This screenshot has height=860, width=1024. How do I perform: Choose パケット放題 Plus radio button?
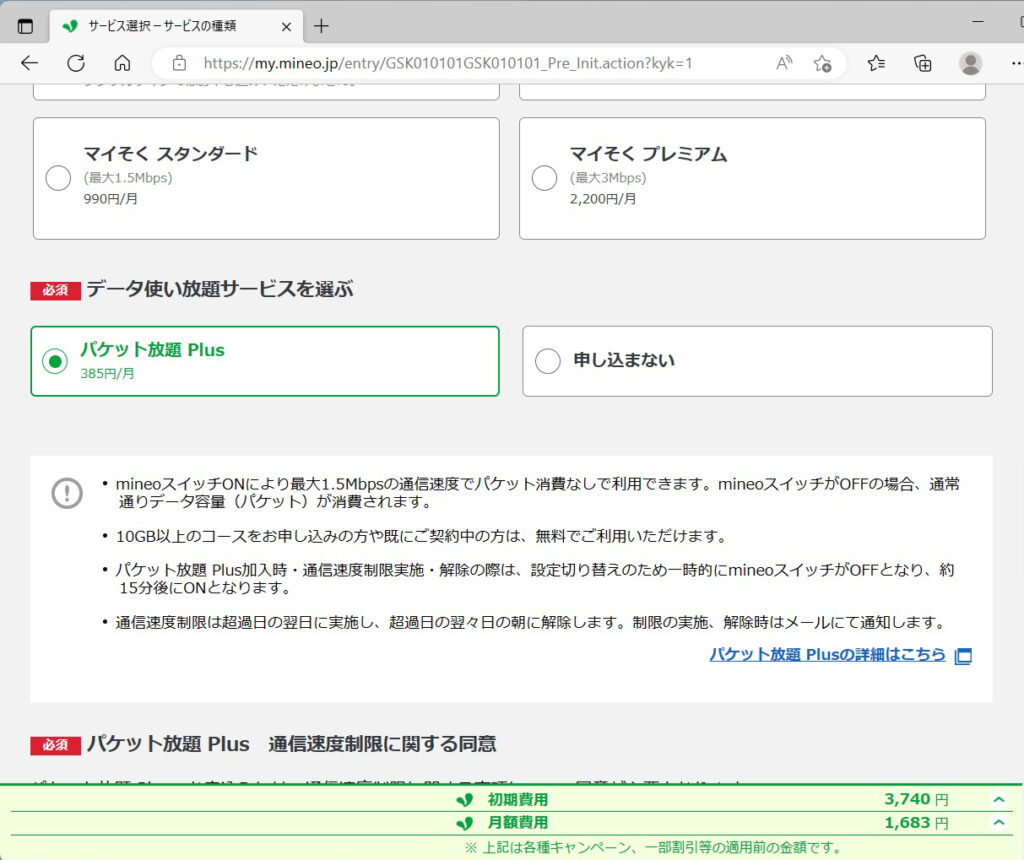[55, 361]
